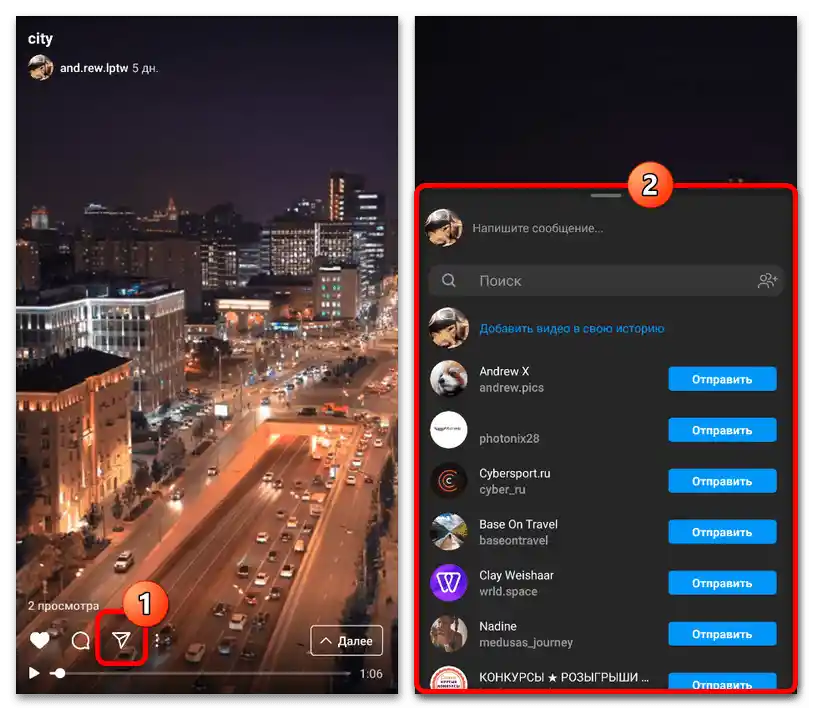
Task: Tap Nadine's profile avatar
Action: pos(448,634)
